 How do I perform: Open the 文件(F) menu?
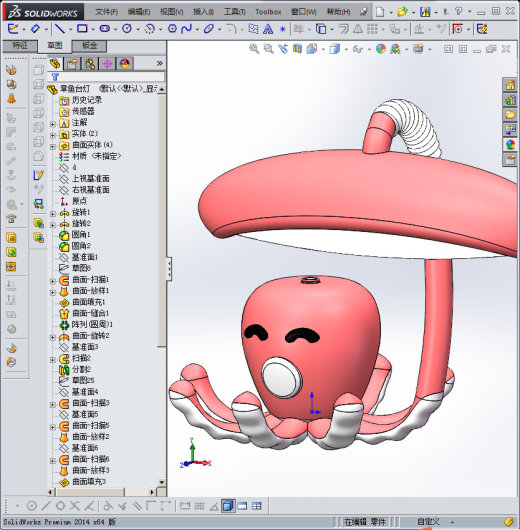pyautogui.click(x=106, y=12)
